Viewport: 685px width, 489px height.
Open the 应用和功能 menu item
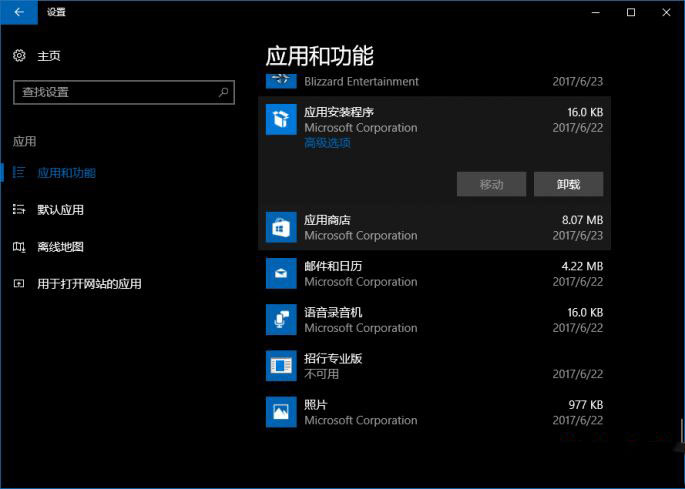pos(66,173)
